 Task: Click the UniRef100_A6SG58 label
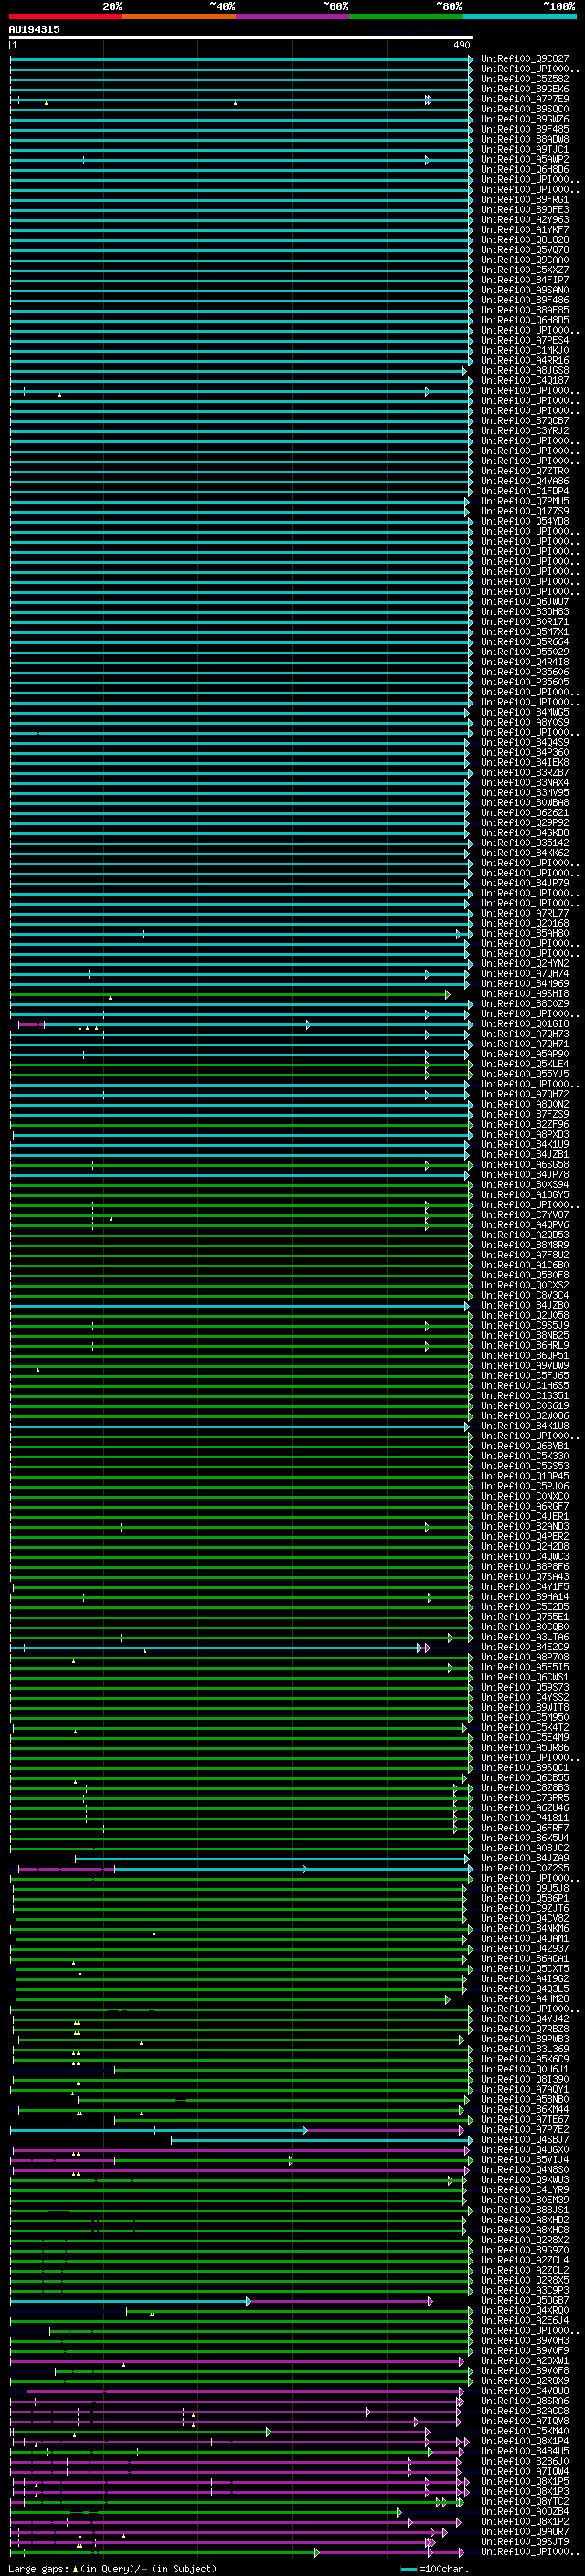[525, 1165]
